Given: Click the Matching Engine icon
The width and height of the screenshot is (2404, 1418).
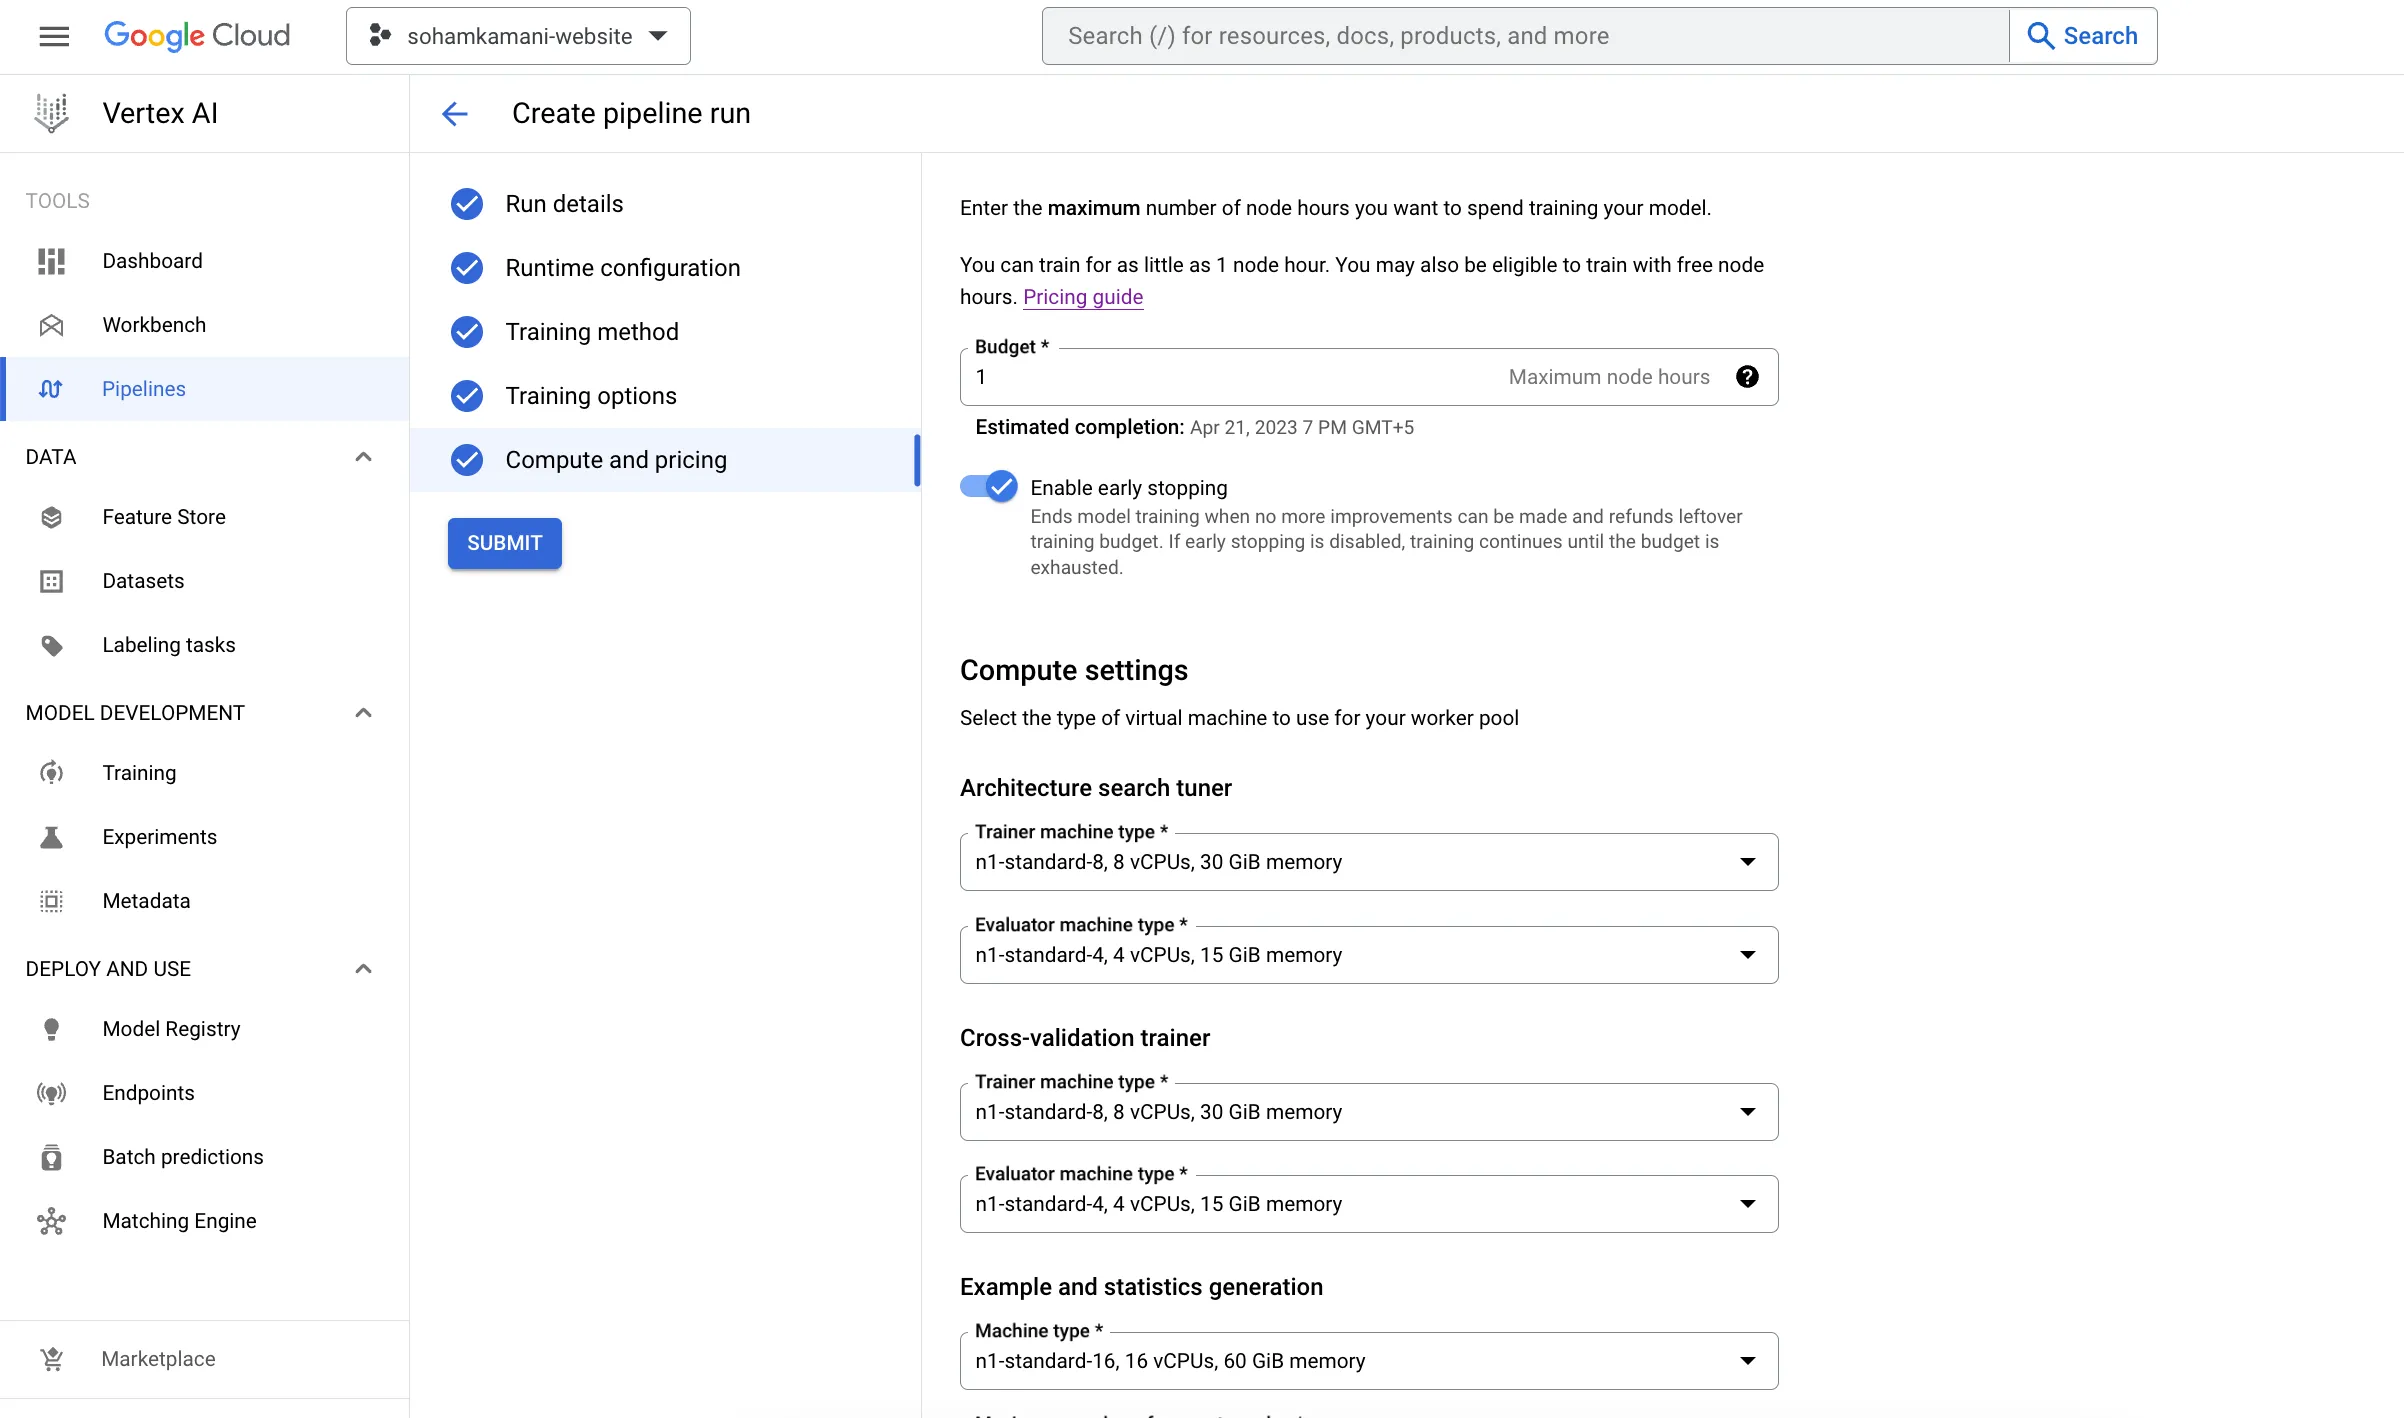Looking at the screenshot, I should click(x=51, y=1221).
